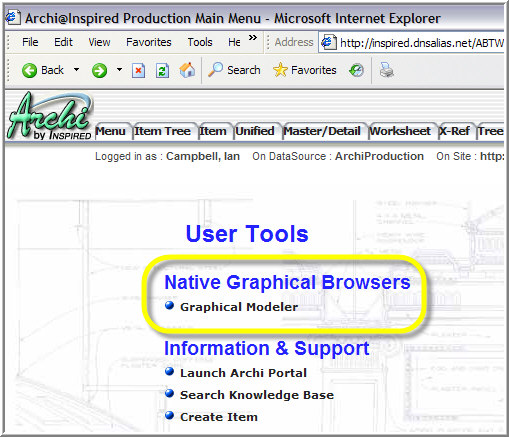This screenshot has height=437, width=509.
Task: Open Favorites star toolbar button
Action: point(305,70)
